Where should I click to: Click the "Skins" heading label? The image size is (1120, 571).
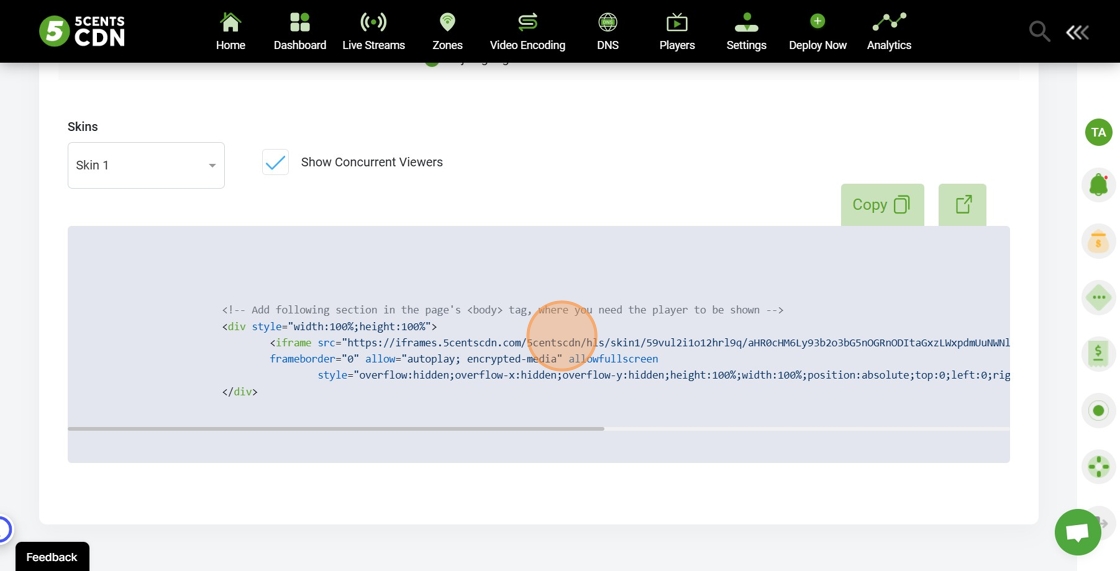click(83, 126)
